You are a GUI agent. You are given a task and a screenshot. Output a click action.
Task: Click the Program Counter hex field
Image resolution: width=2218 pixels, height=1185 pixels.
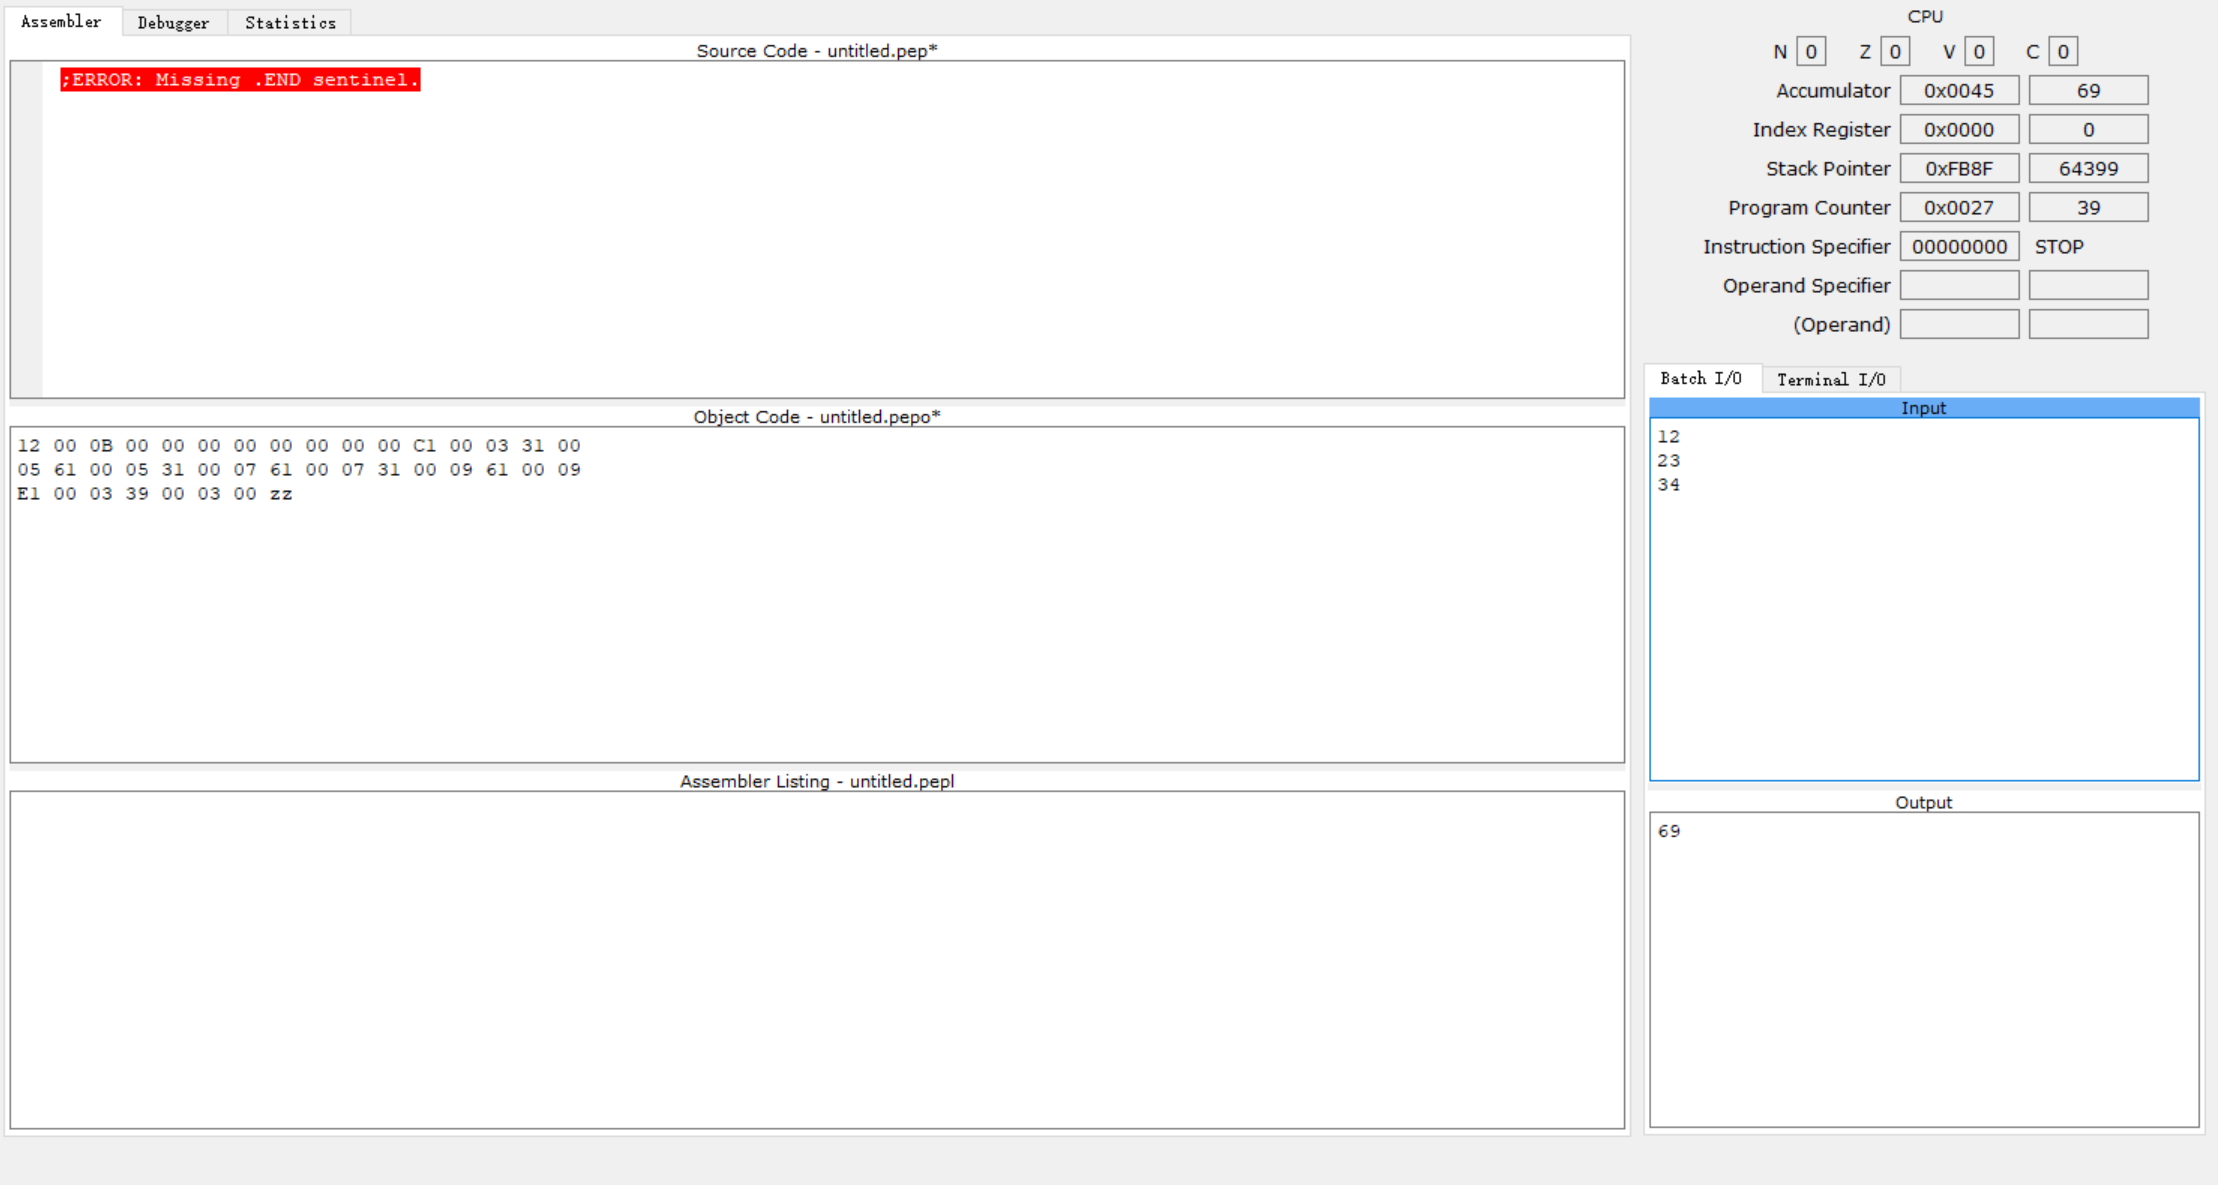[1958, 207]
